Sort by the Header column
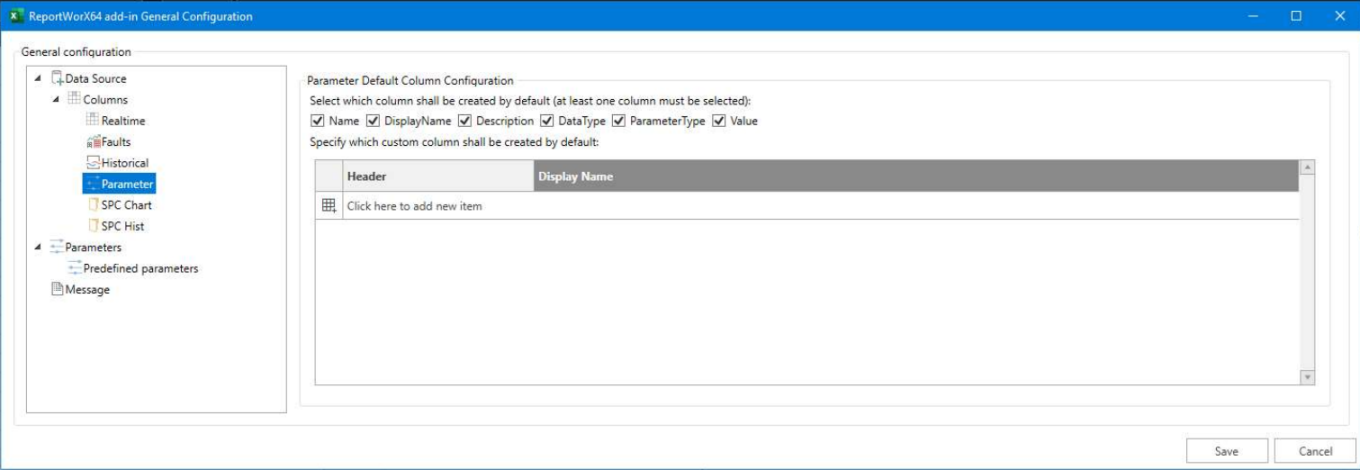Screen dimensions: 1360x470 (x=438, y=176)
